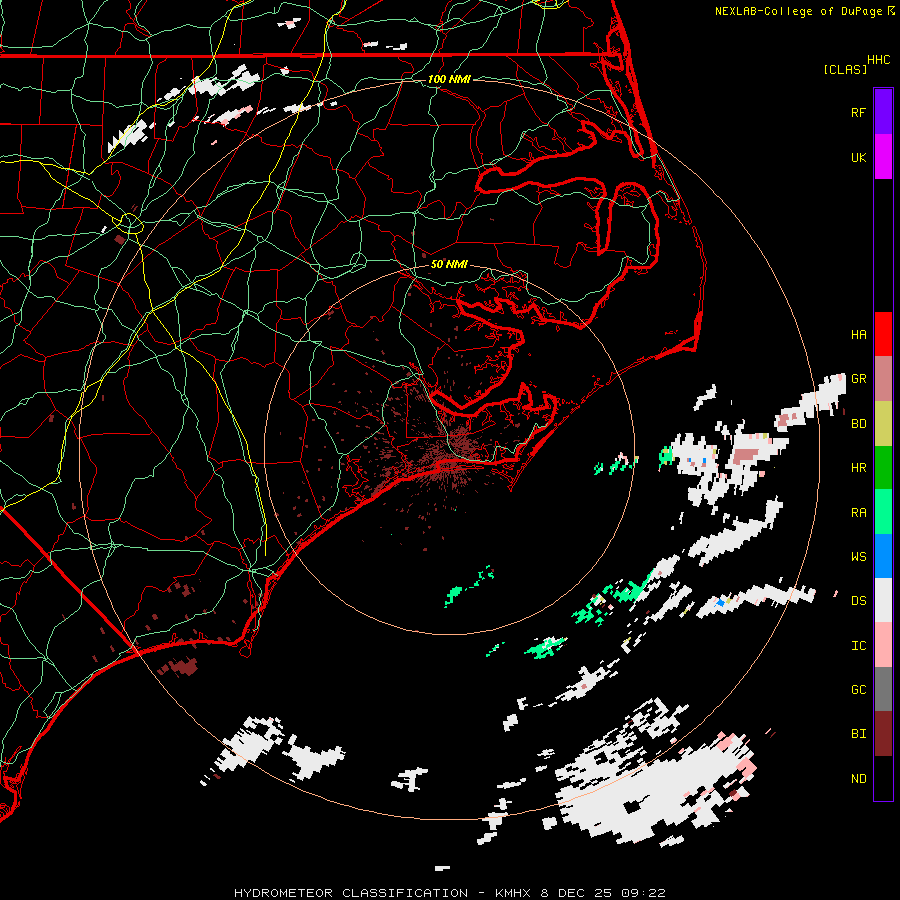Click the 50 NMI range ring label
The height and width of the screenshot is (900, 900).
click(449, 264)
